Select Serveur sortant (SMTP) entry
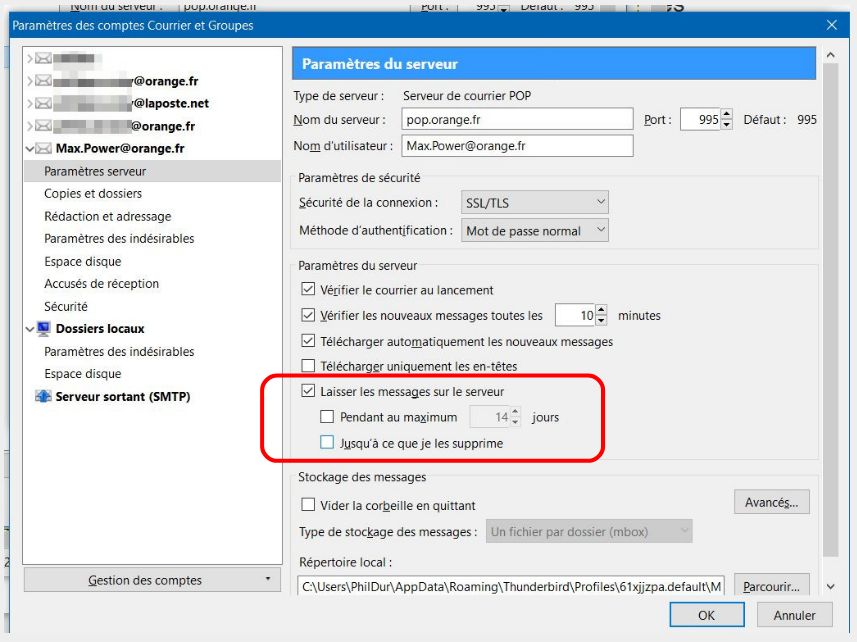This screenshot has width=857, height=642. [x=122, y=397]
